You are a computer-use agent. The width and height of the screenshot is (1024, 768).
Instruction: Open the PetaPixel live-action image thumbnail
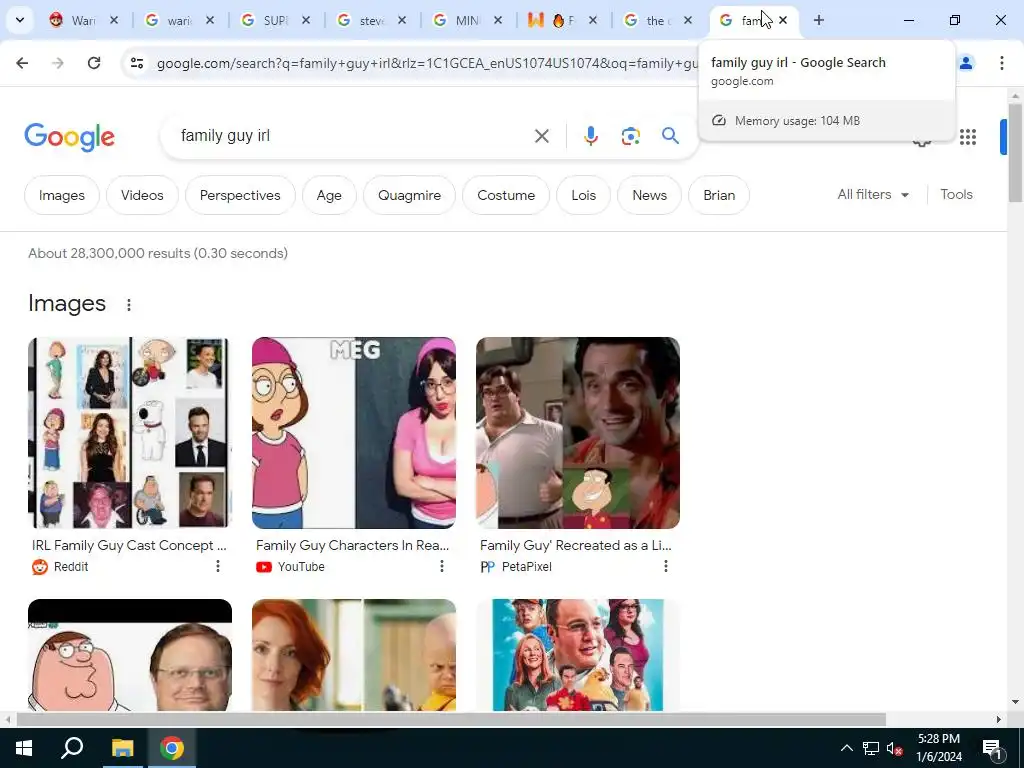(x=578, y=433)
